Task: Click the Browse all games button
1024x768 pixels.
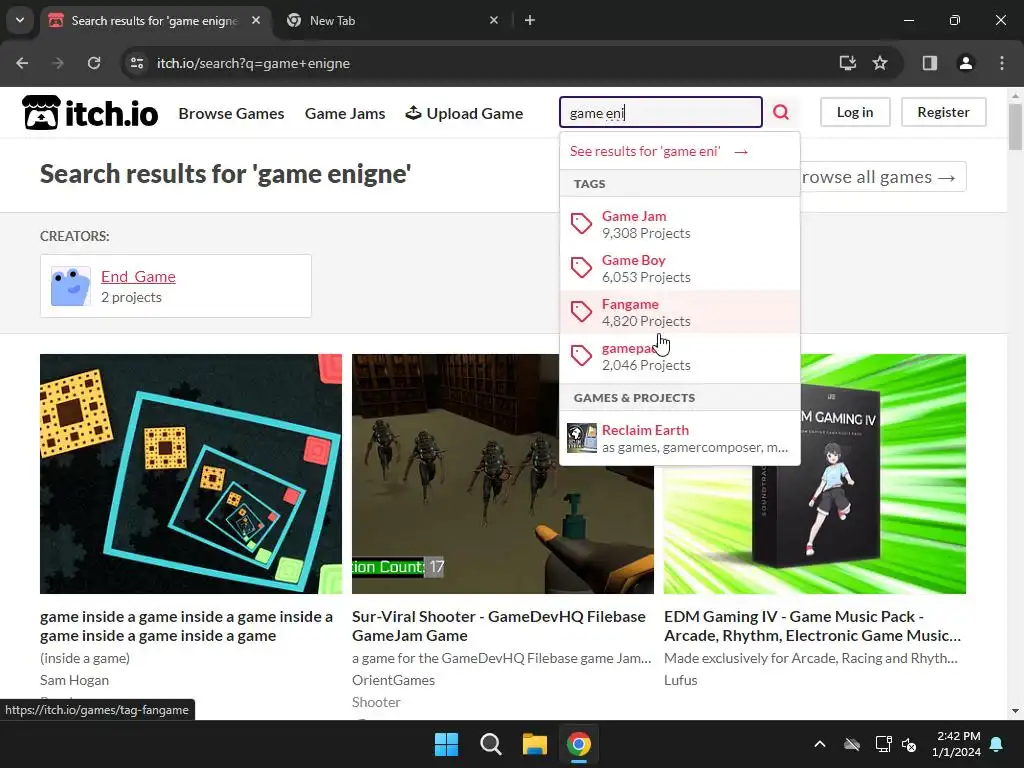Action: 882,176
